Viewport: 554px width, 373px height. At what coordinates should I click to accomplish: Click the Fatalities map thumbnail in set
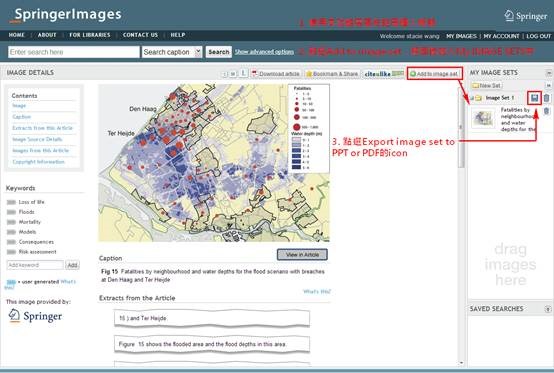point(483,119)
